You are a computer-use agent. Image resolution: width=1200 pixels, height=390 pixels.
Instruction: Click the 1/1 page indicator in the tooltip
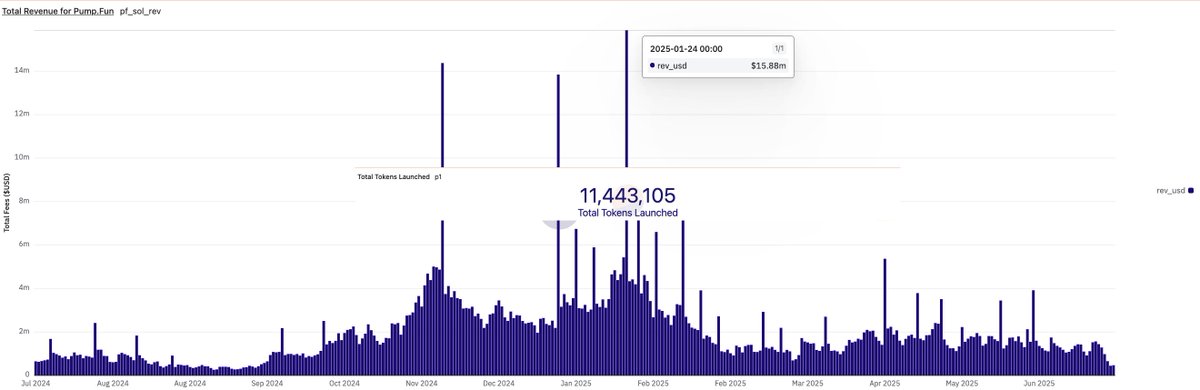(779, 48)
